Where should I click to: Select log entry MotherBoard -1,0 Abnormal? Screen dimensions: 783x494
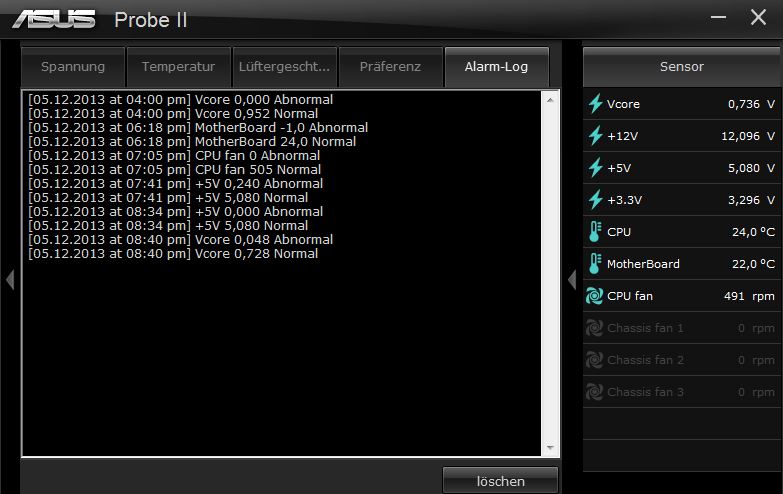point(198,127)
